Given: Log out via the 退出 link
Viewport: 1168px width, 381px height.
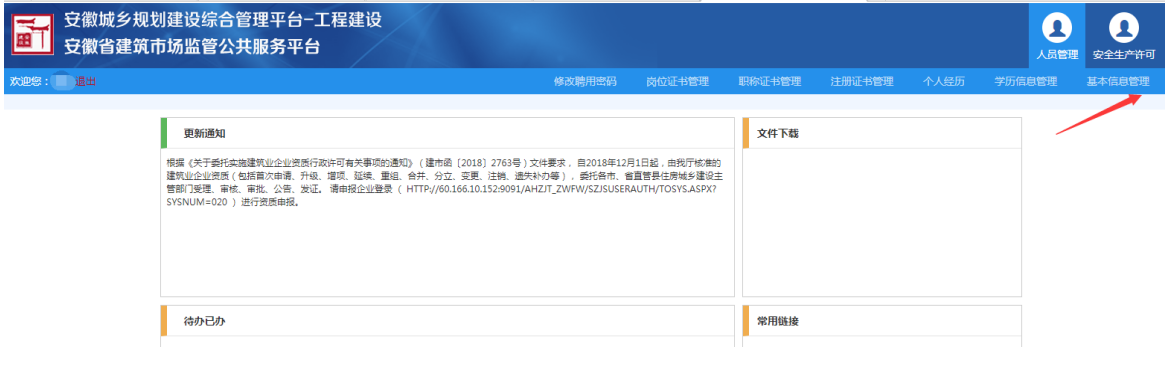Looking at the screenshot, I should tap(86, 81).
